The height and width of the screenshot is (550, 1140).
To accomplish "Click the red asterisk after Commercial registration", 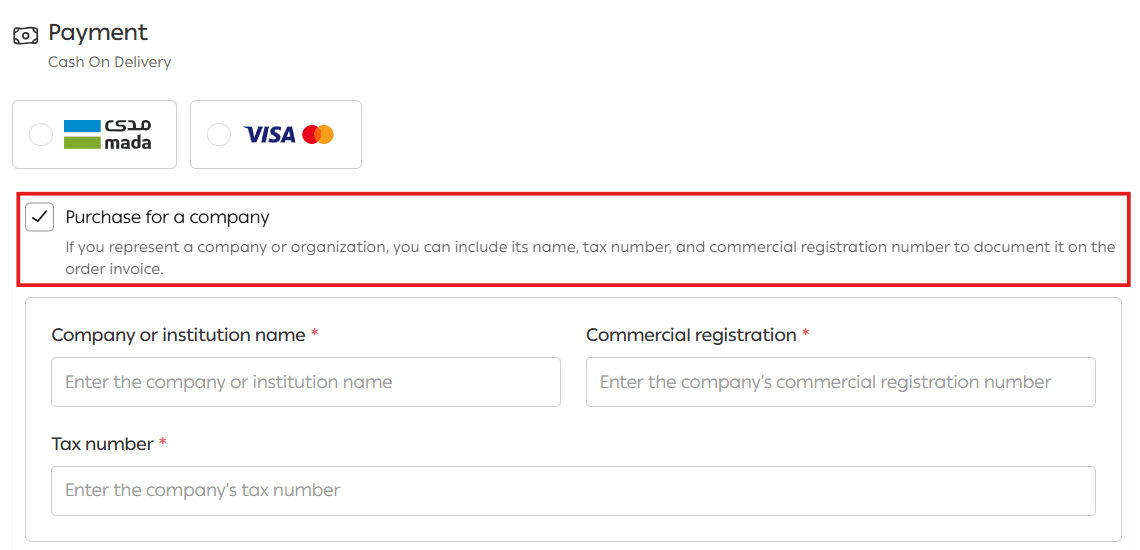I will point(806,334).
